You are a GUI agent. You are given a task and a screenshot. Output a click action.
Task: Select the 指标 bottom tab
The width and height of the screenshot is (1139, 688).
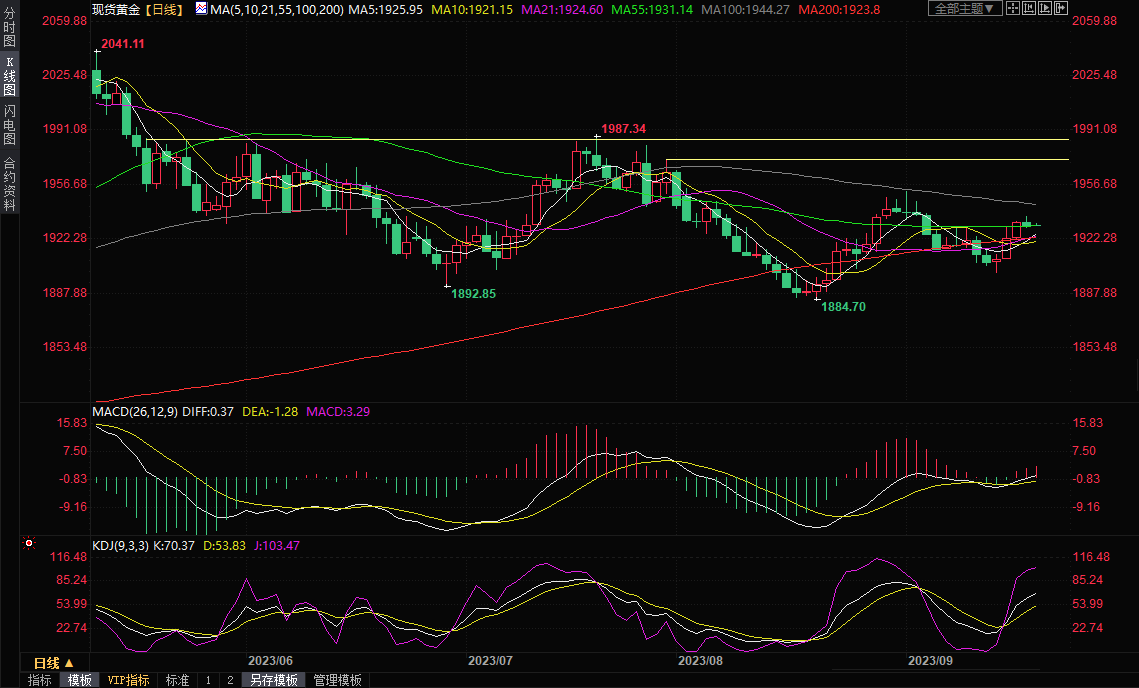pyautogui.click(x=40, y=680)
